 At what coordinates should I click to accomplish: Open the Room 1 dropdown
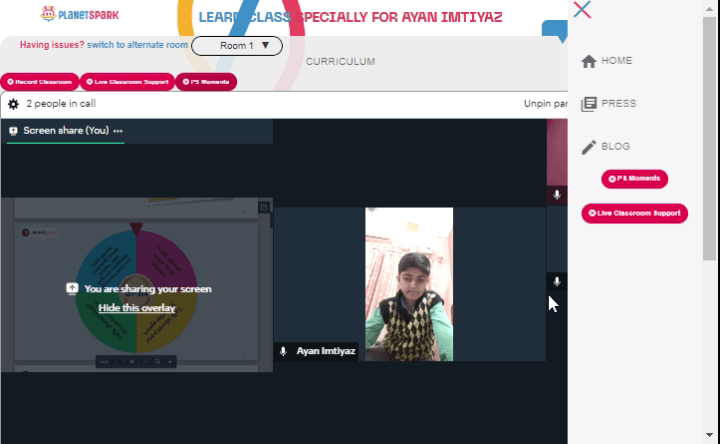237,46
